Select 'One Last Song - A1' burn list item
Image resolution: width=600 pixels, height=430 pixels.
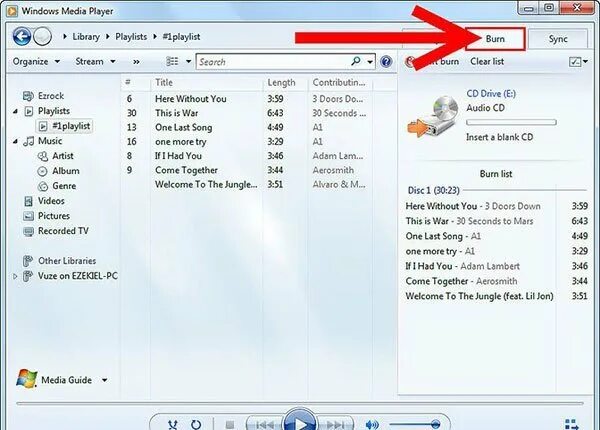tap(496, 236)
